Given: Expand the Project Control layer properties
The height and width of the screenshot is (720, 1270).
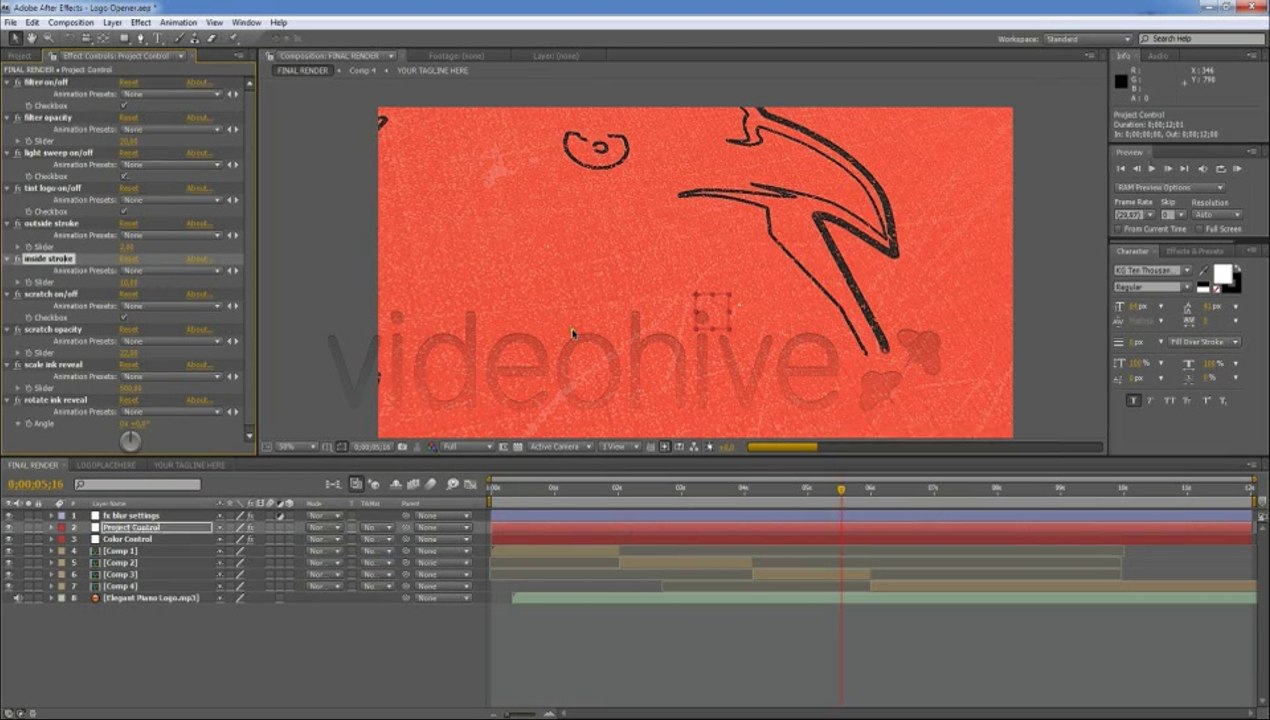Looking at the screenshot, I should click(51, 527).
